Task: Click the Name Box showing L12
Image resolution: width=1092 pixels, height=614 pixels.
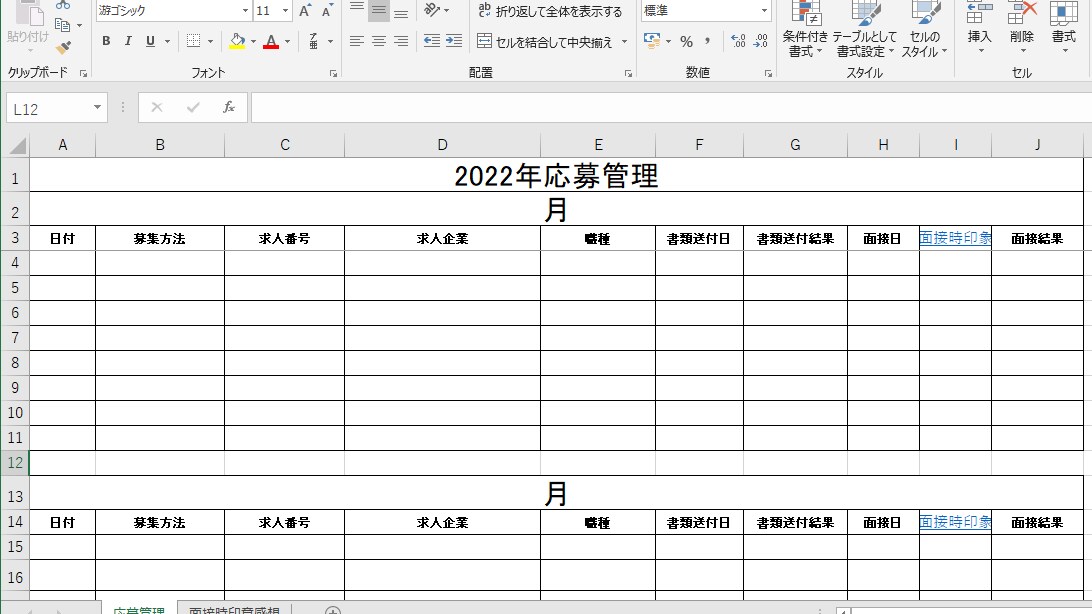Action: click(49, 109)
